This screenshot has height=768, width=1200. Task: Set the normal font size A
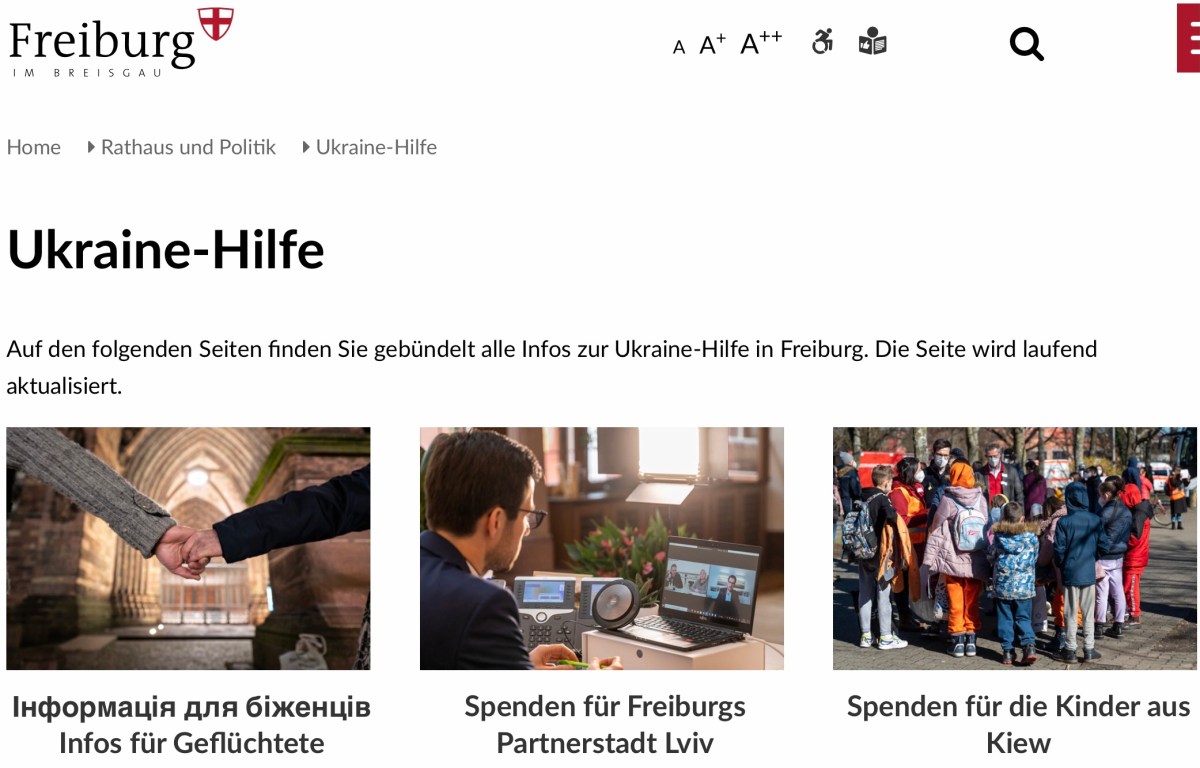[x=679, y=47]
